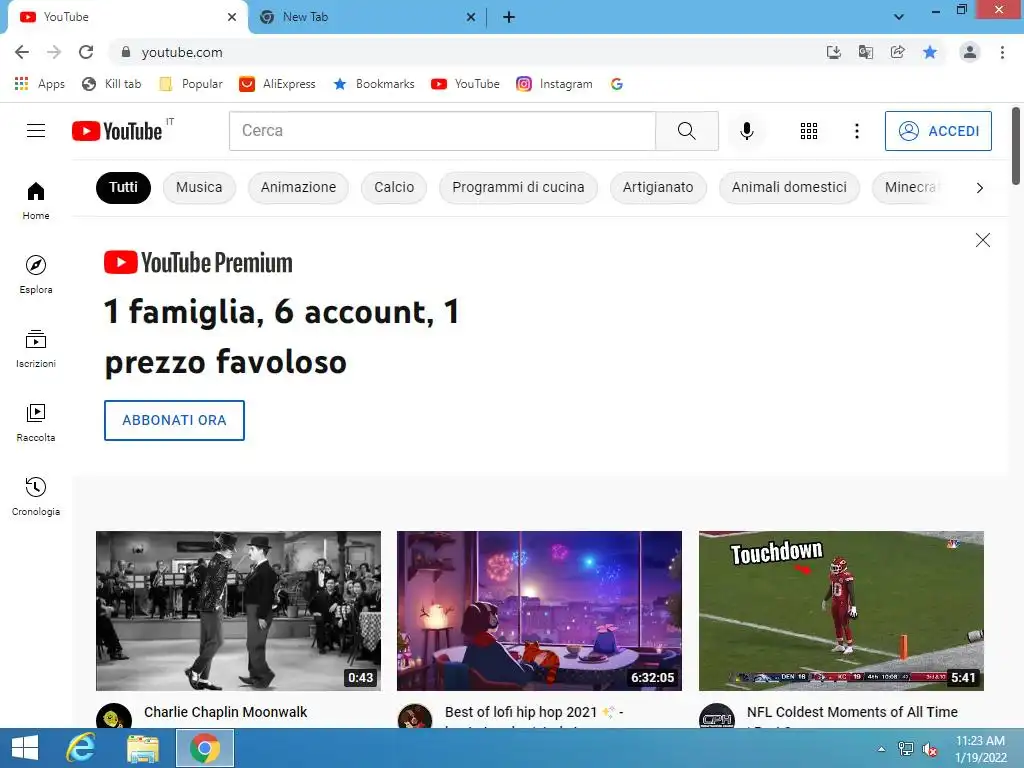This screenshot has width=1024, height=768.
Task: Open a new tab with plus button
Action: pos(509,18)
